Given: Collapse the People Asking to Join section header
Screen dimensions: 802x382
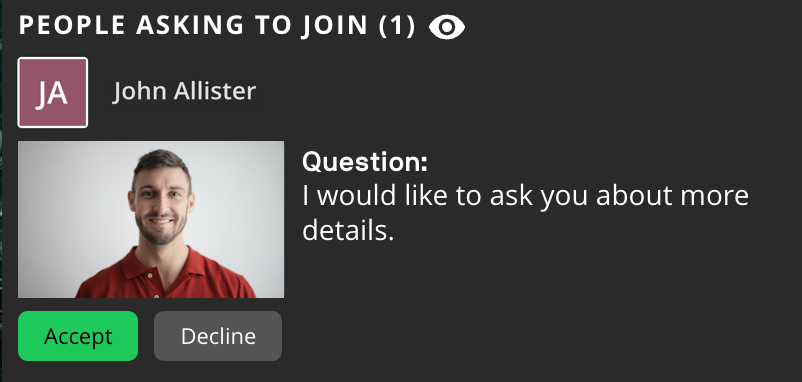Looking at the screenshot, I should click(217, 26).
